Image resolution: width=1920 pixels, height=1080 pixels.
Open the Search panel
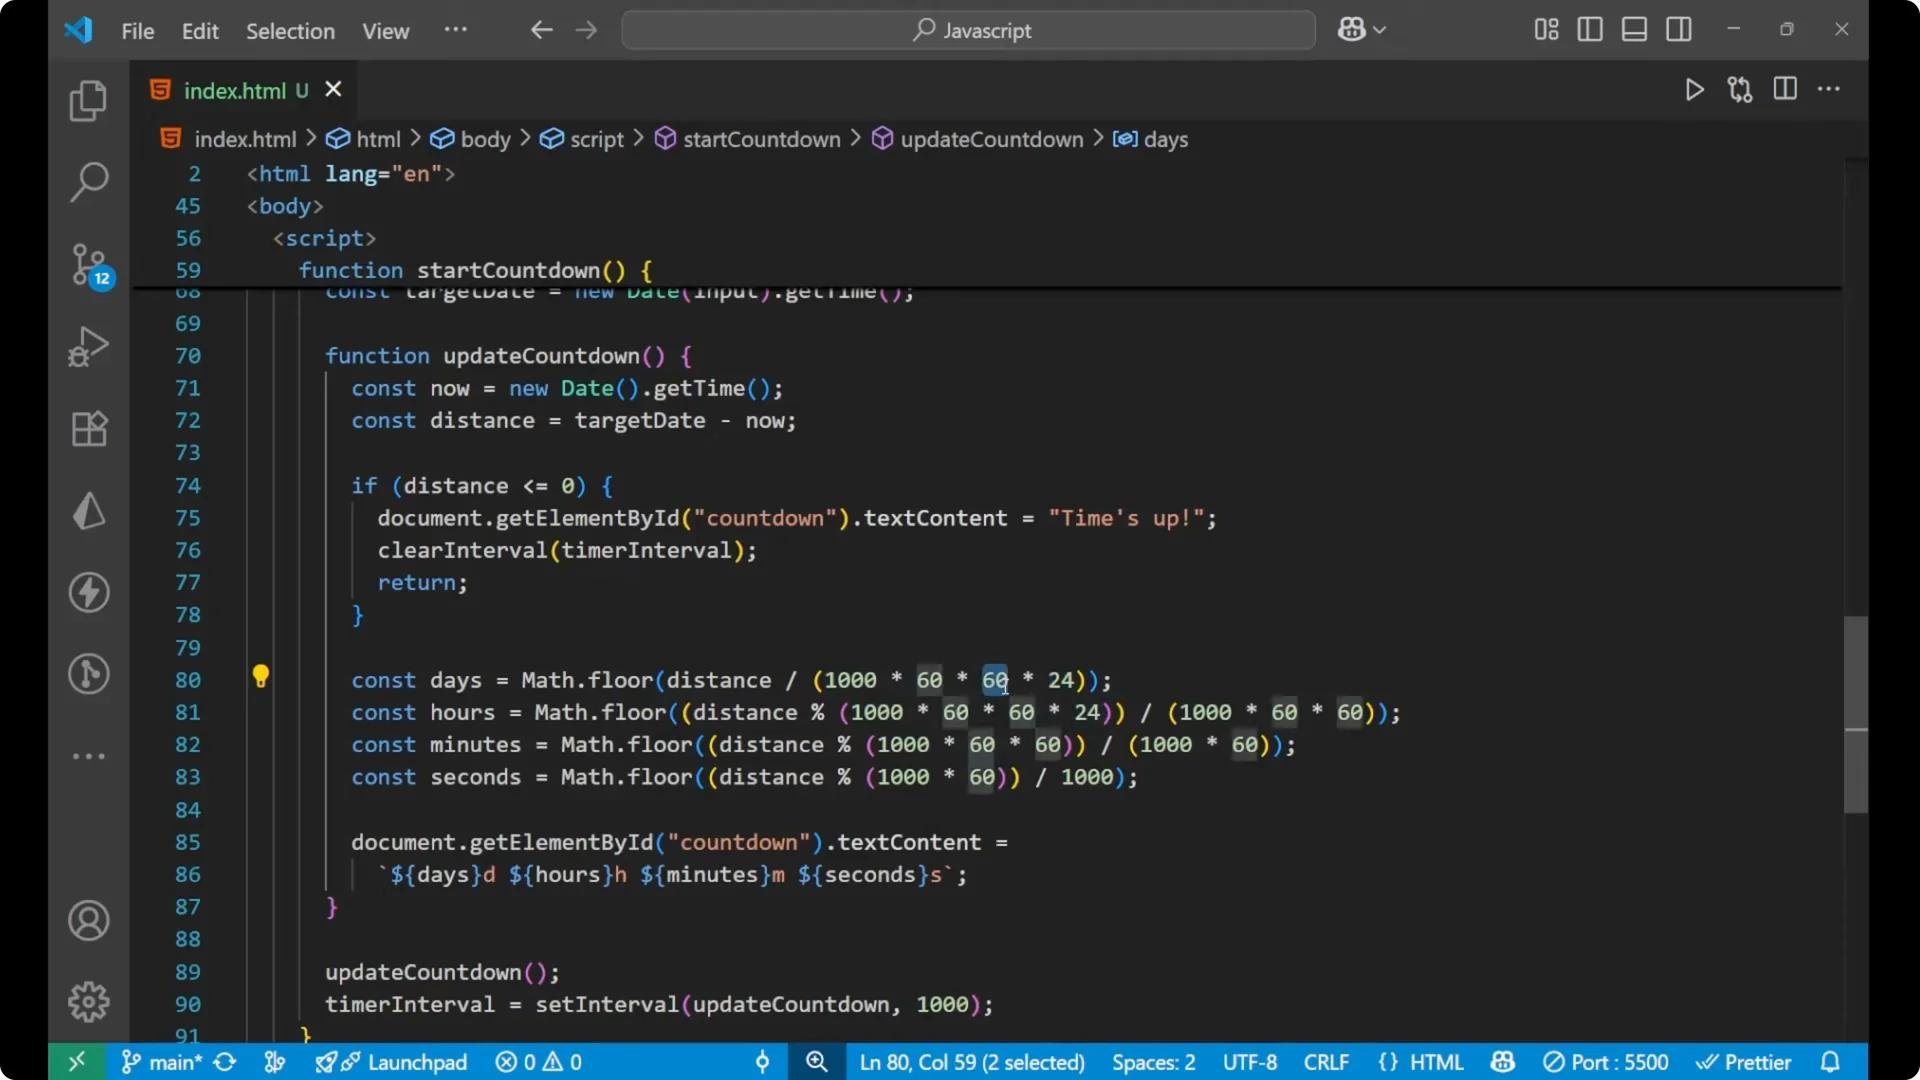click(x=88, y=182)
